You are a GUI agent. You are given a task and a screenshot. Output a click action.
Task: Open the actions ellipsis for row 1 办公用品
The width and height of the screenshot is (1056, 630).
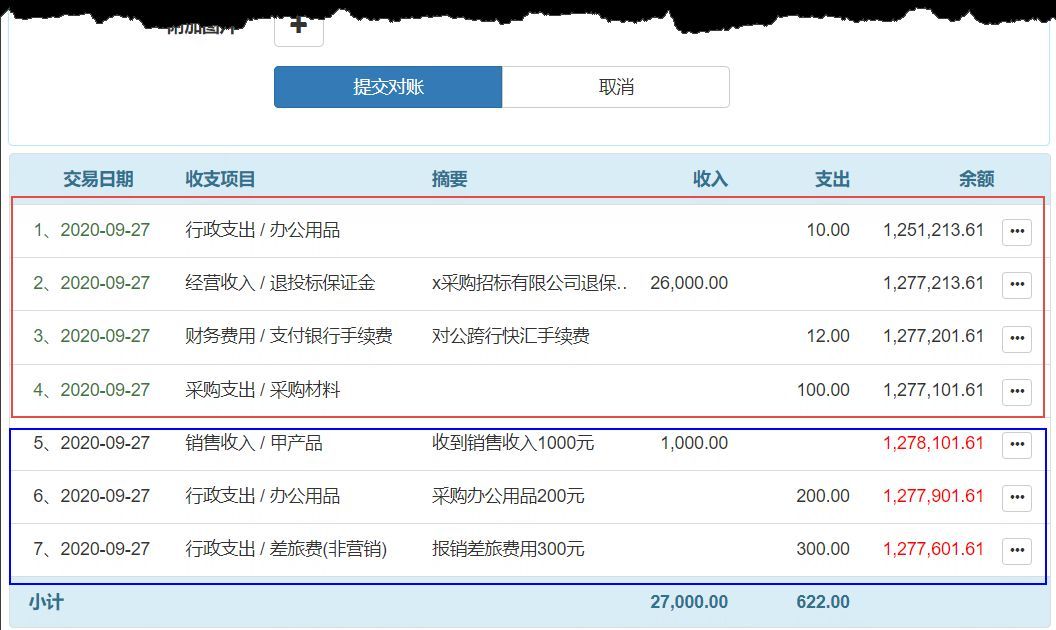click(x=1016, y=230)
